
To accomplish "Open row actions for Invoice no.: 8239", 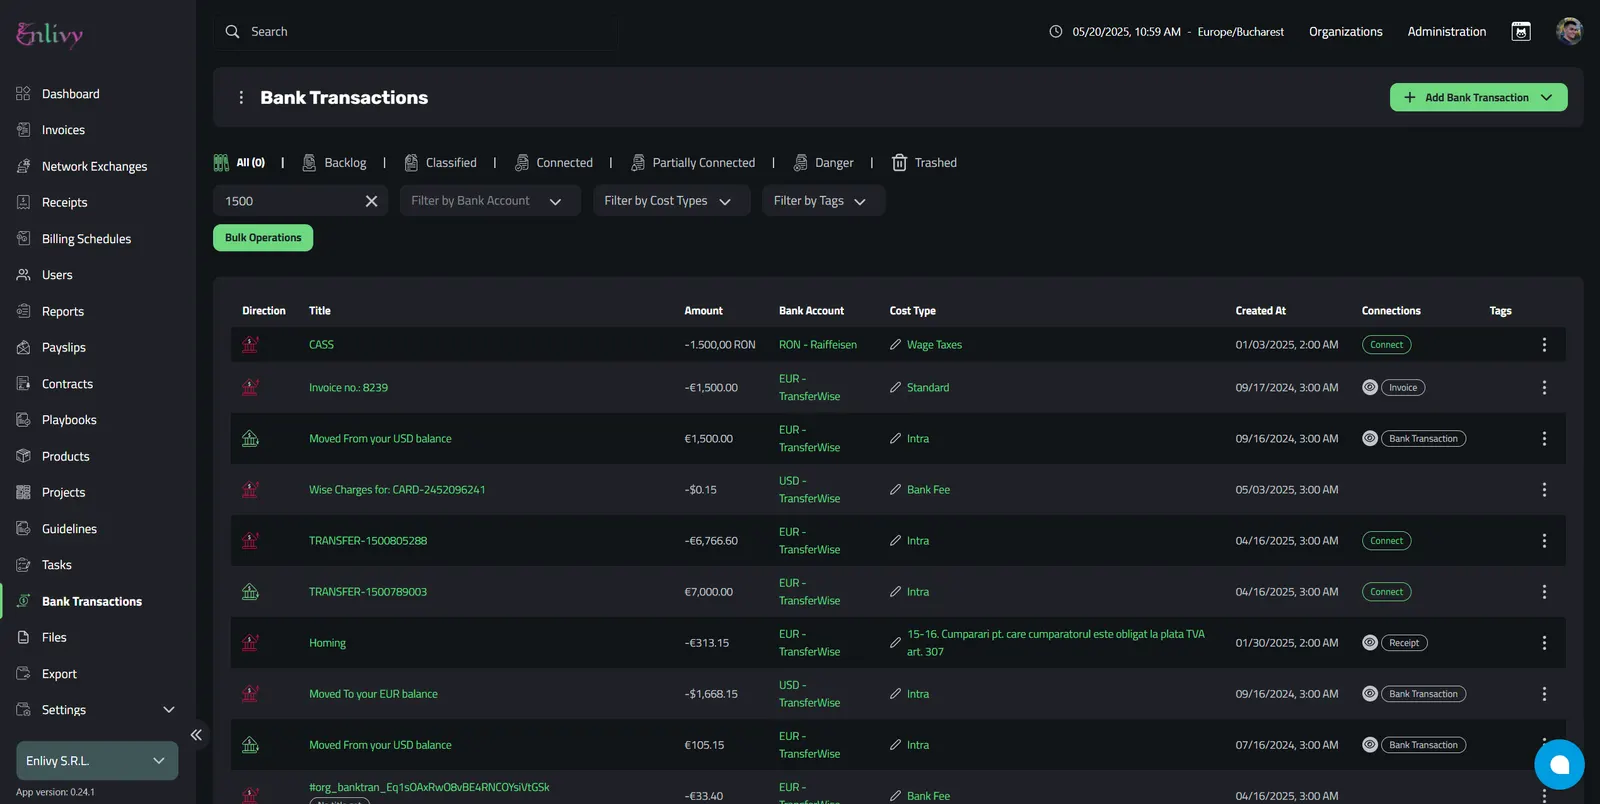I will [1544, 388].
